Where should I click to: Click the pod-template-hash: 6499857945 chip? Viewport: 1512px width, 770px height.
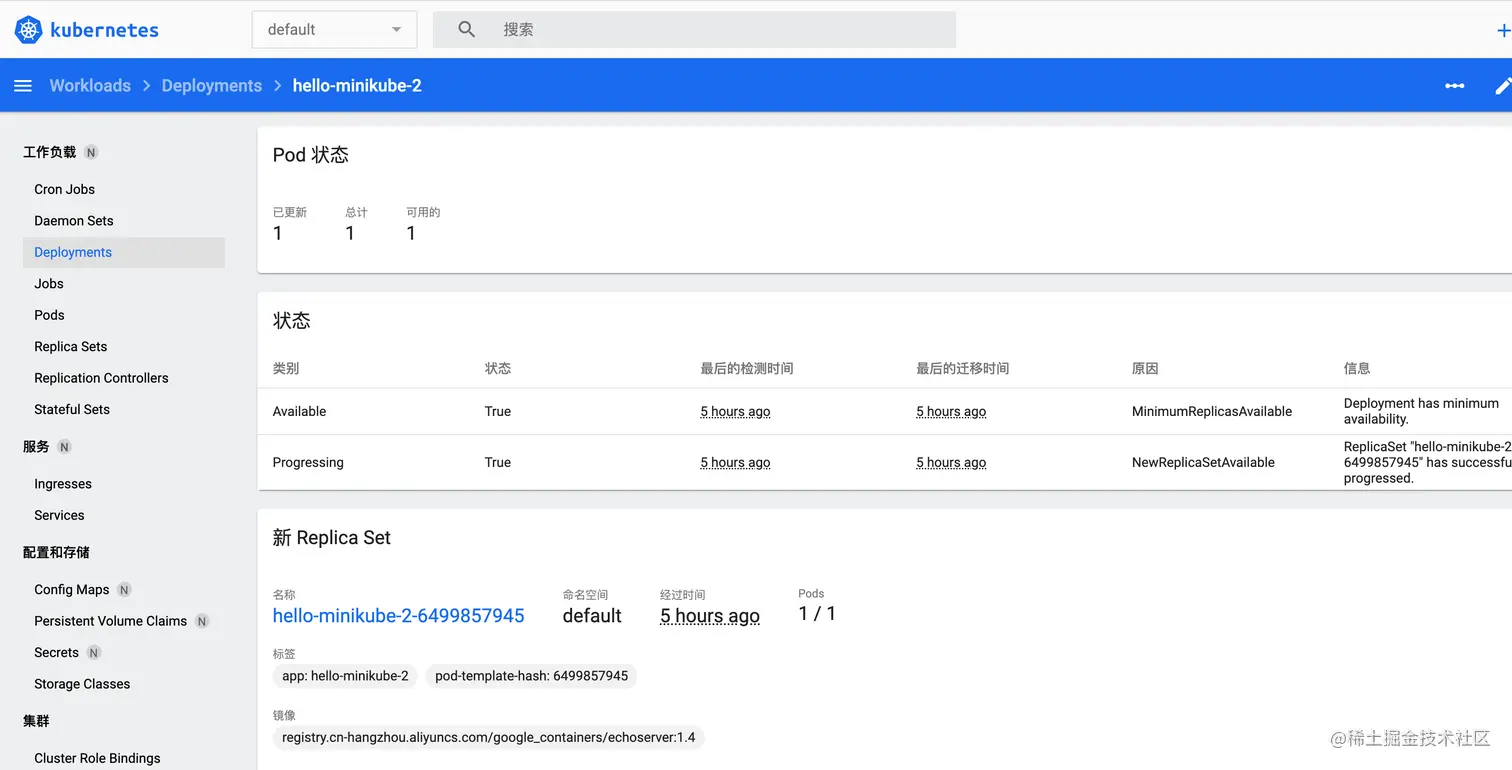tap(531, 676)
